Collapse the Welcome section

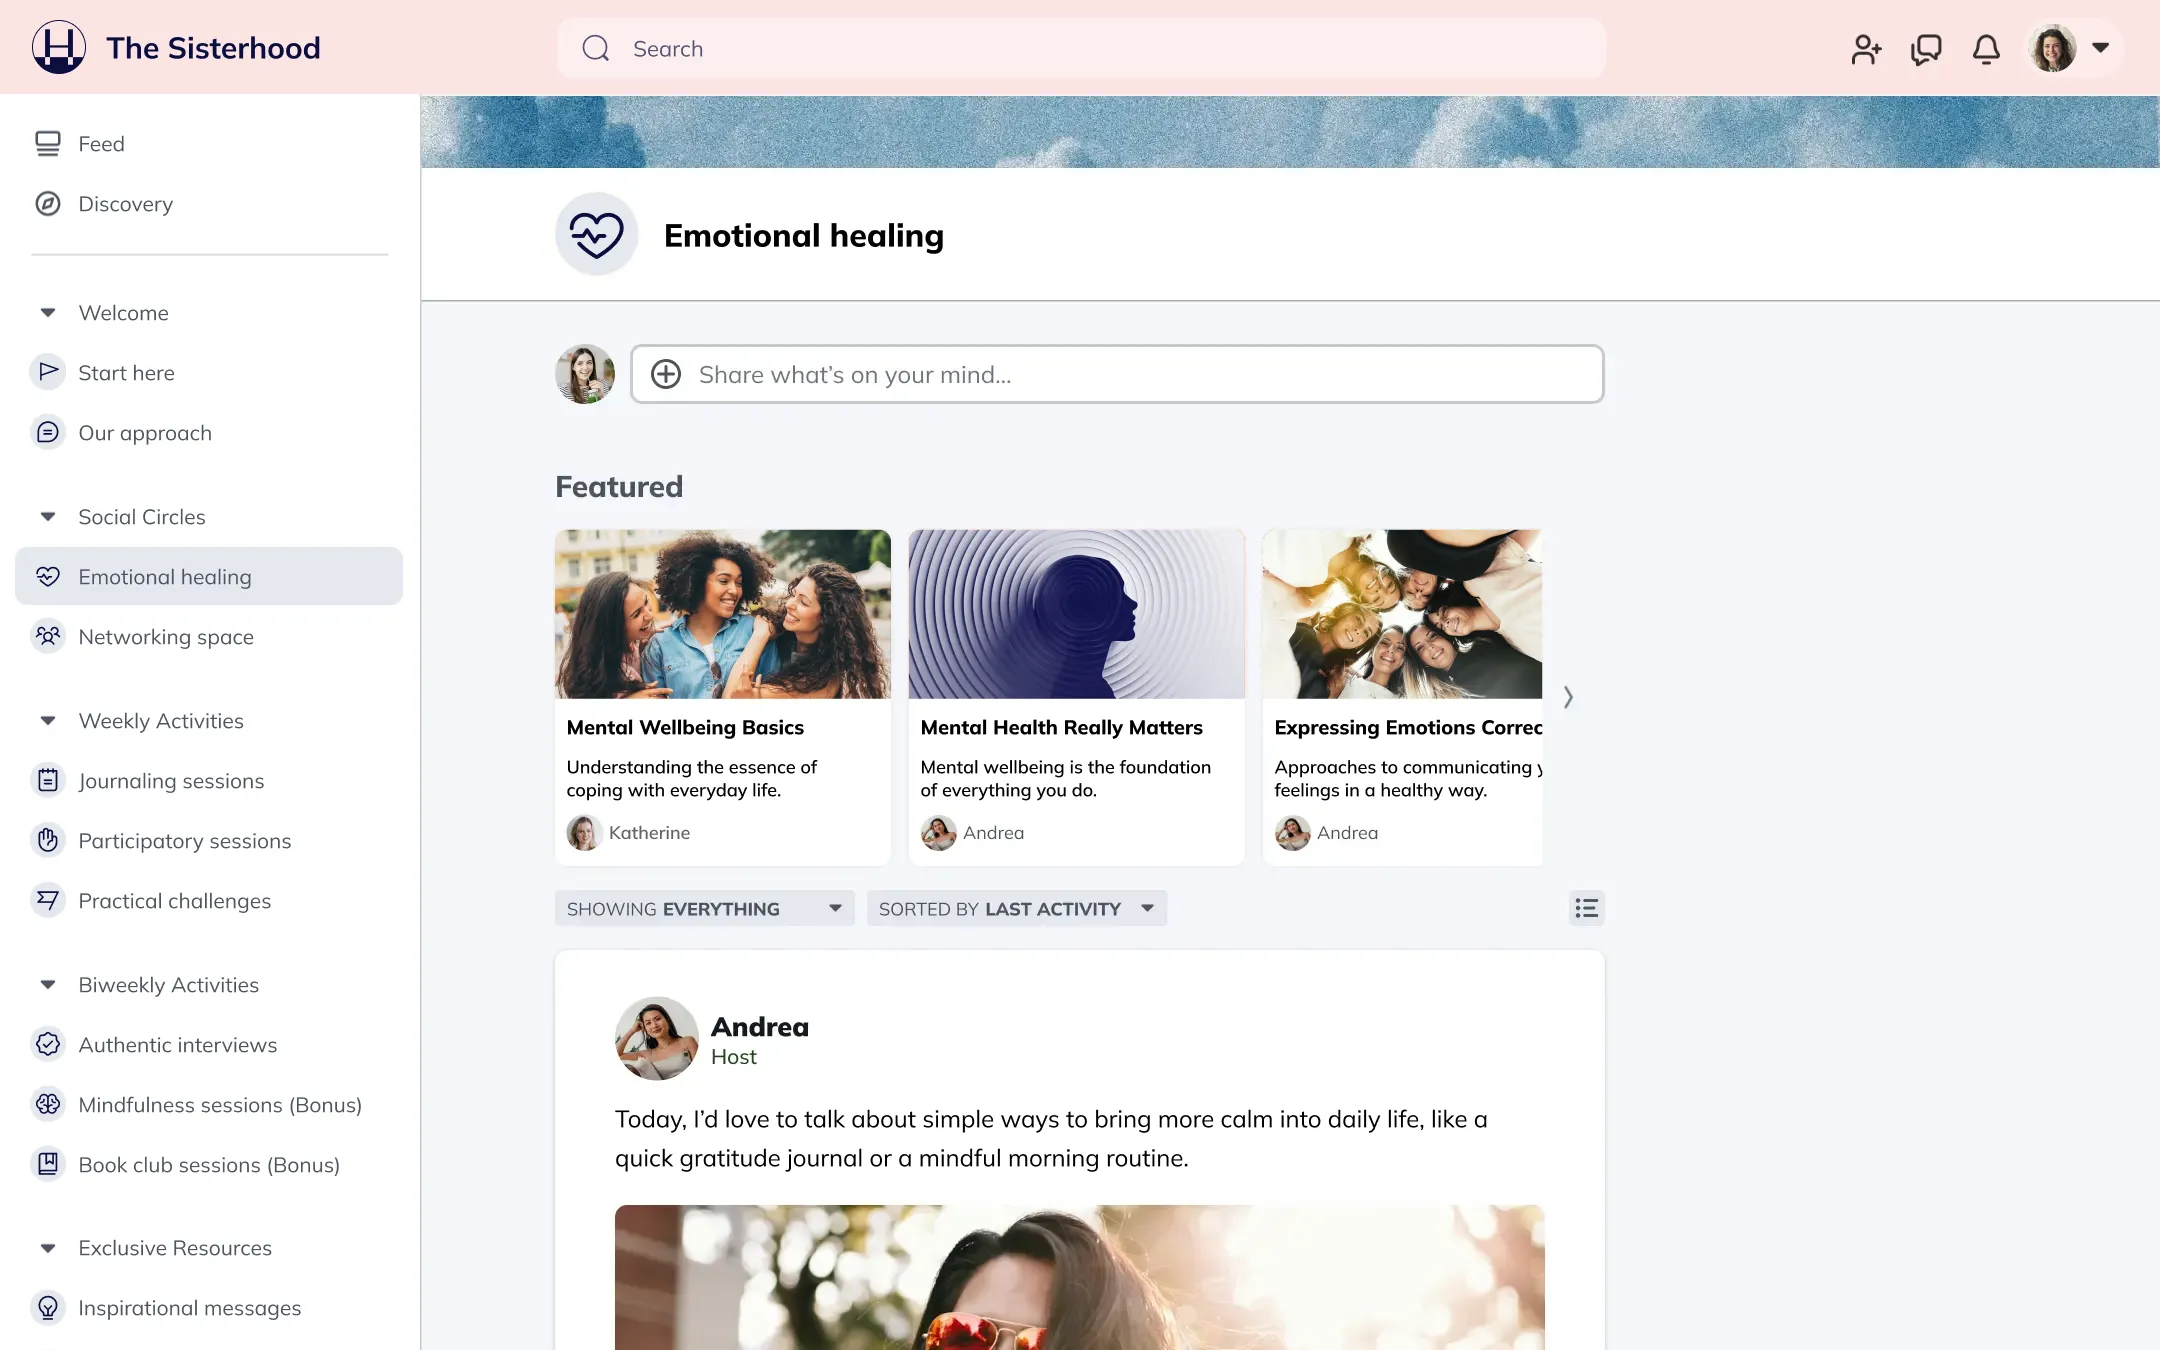pyautogui.click(x=48, y=313)
